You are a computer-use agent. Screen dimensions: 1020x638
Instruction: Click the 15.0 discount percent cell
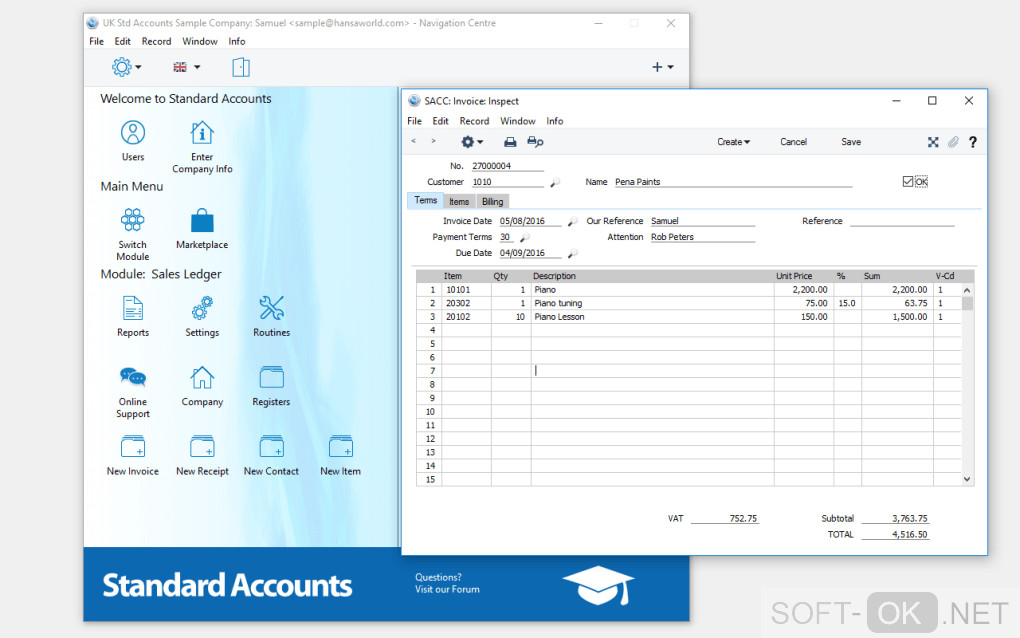[x=848, y=303]
